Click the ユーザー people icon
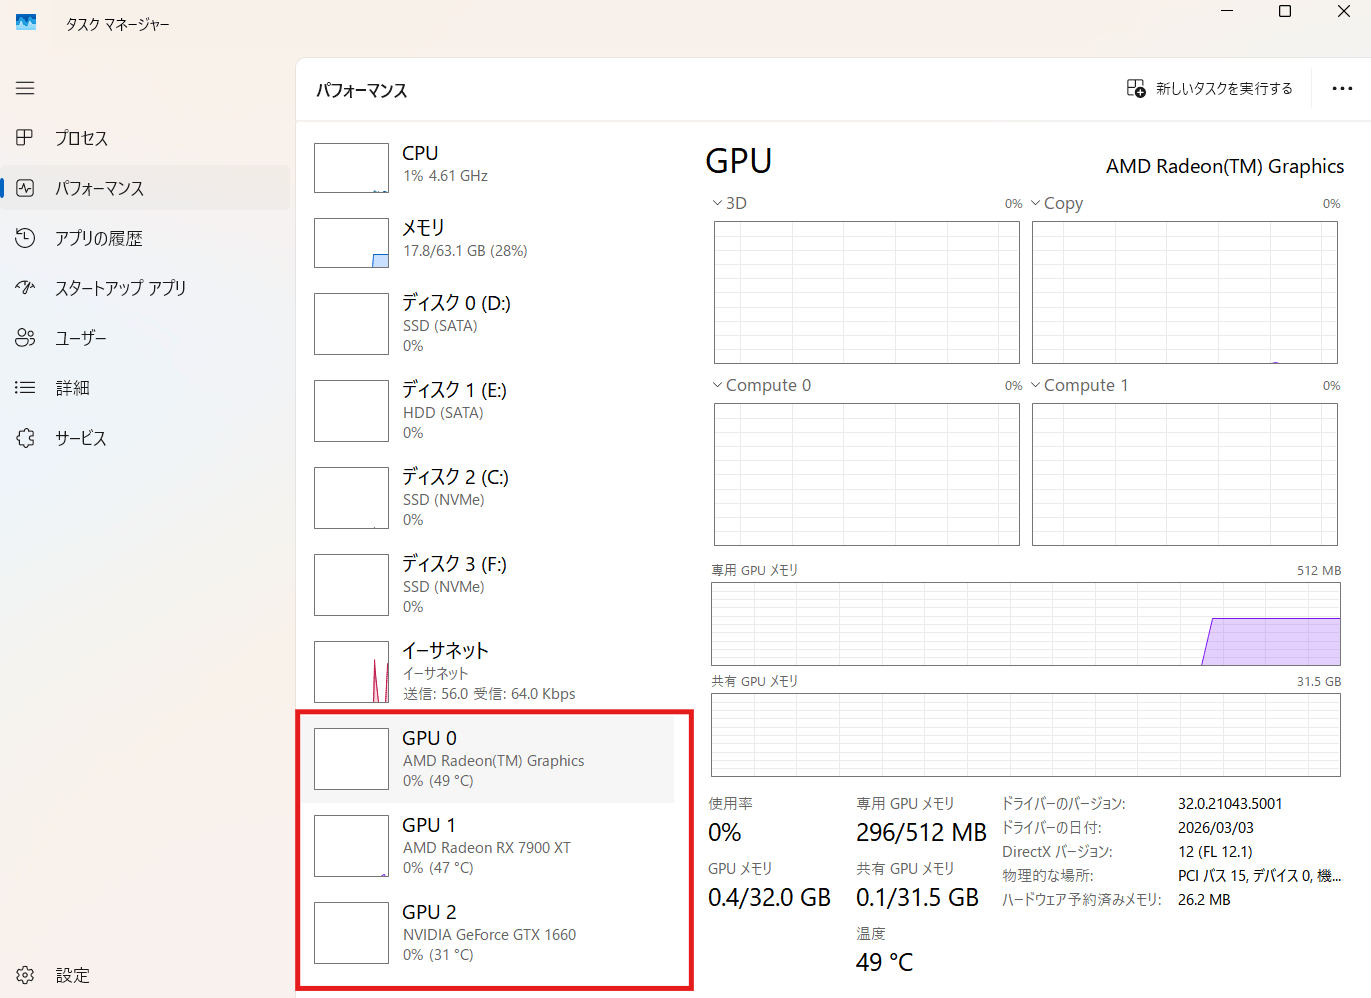The image size is (1371, 998). coord(25,338)
